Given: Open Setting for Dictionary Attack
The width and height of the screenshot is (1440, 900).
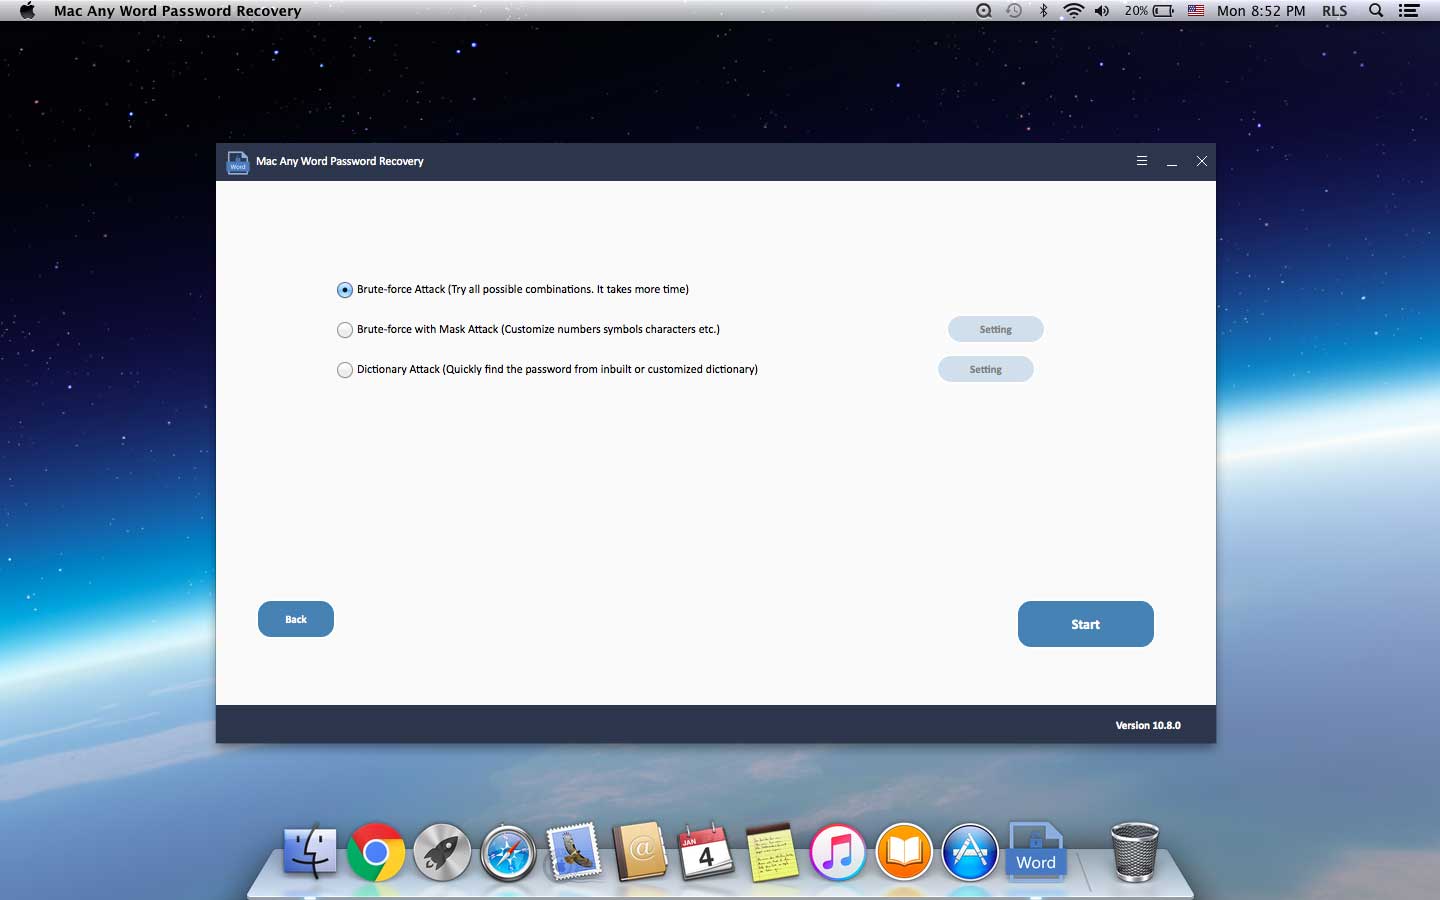Looking at the screenshot, I should (985, 369).
